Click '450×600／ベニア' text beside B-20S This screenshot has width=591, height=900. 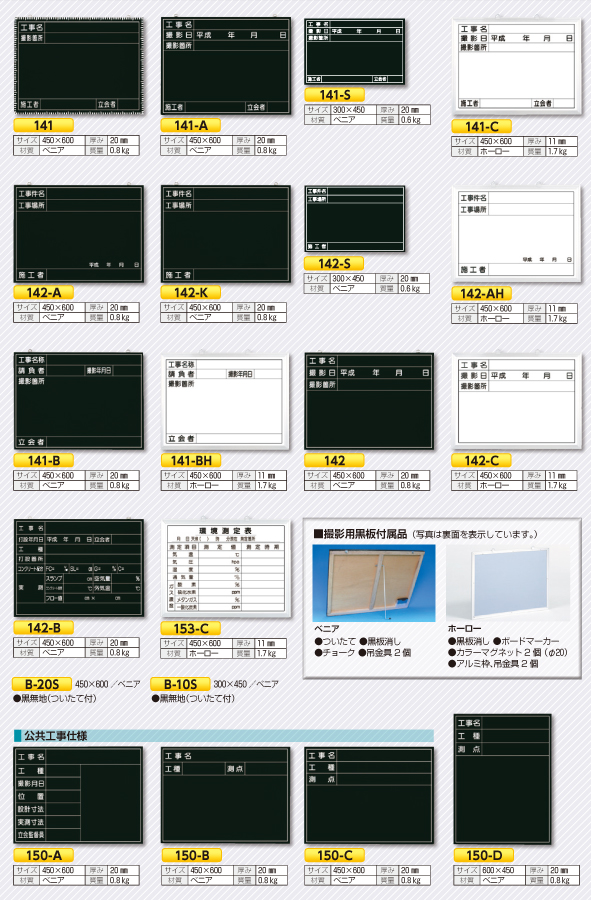(107, 684)
